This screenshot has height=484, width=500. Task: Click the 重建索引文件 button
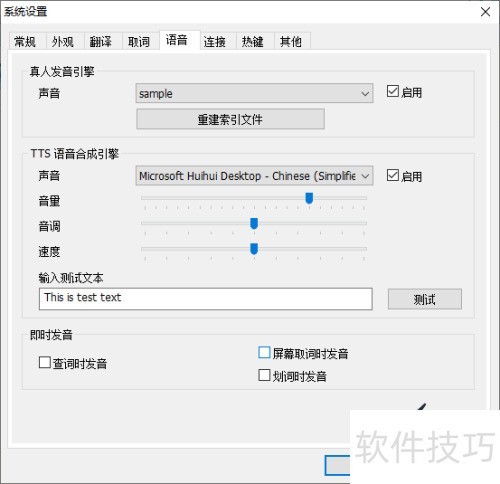pos(230,119)
